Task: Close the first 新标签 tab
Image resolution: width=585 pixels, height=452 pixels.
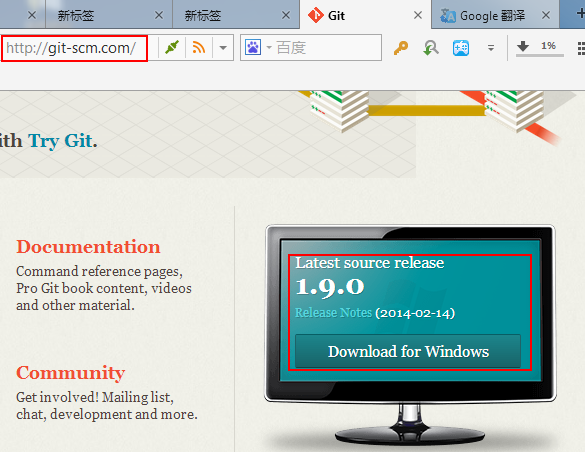Action: pyautogui.click(x=159, y=15)
